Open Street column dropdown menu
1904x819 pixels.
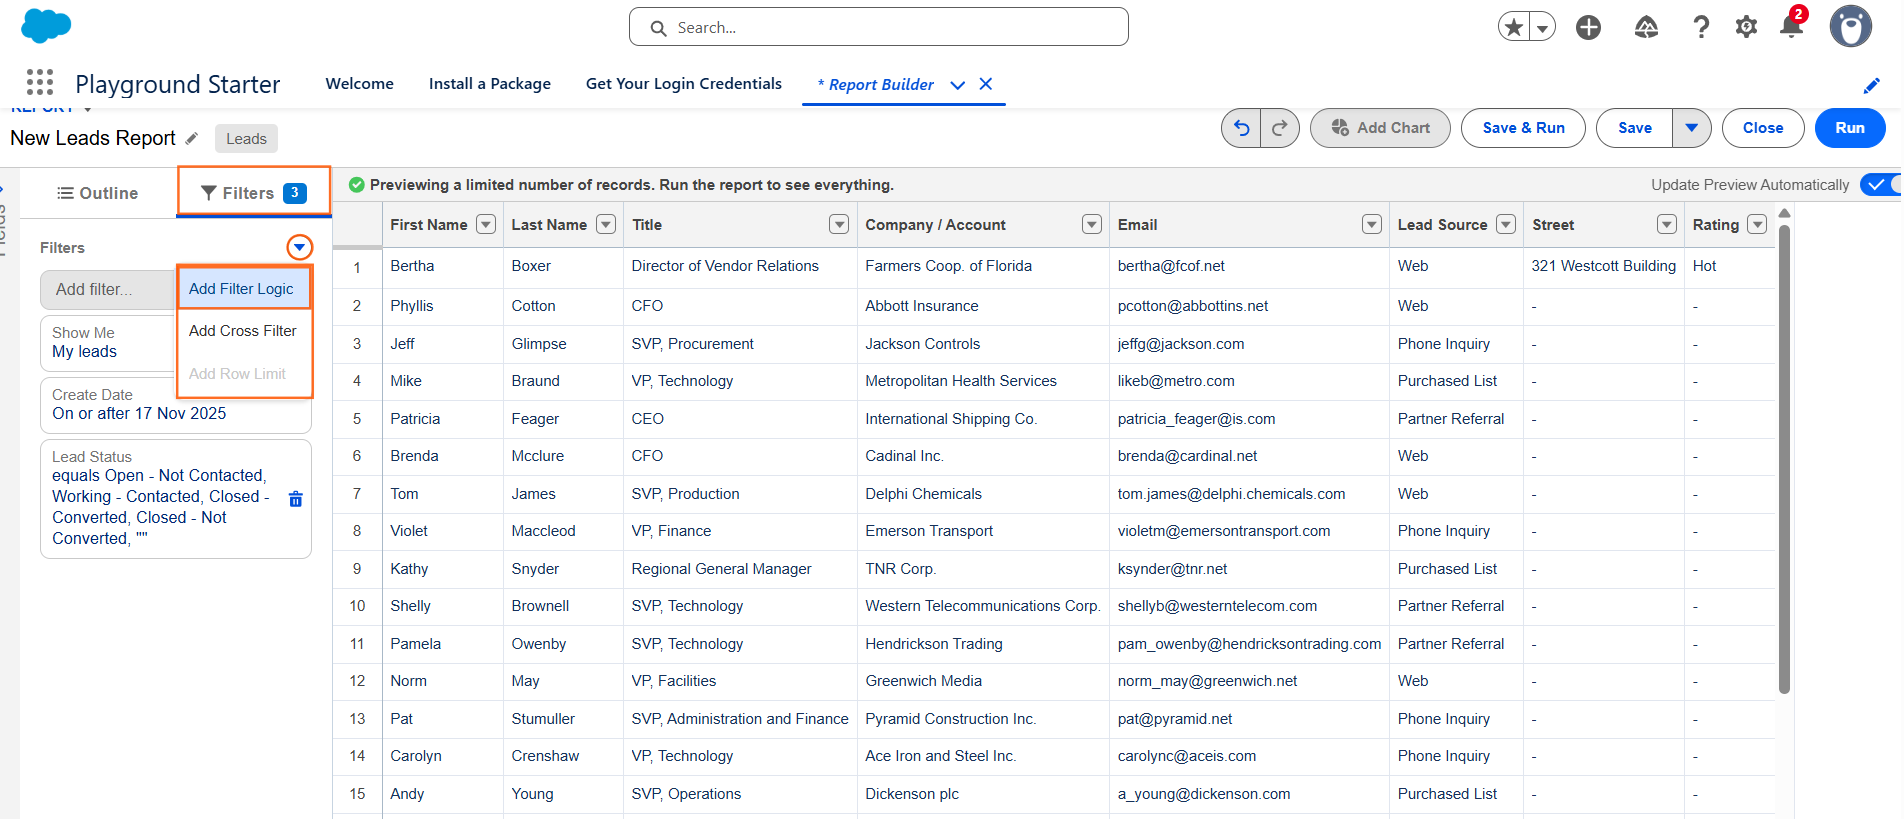[x=1667, y=224]
